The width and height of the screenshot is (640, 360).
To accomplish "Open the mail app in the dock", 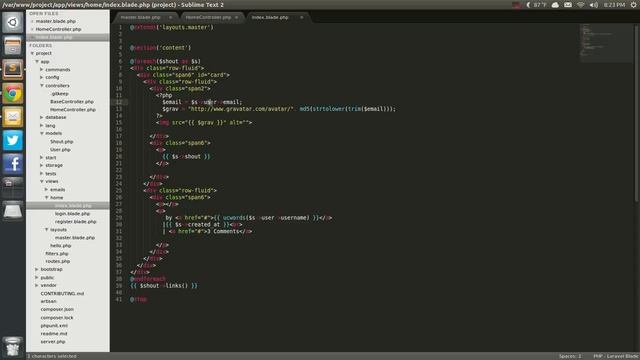I will [x=13, y=117].
